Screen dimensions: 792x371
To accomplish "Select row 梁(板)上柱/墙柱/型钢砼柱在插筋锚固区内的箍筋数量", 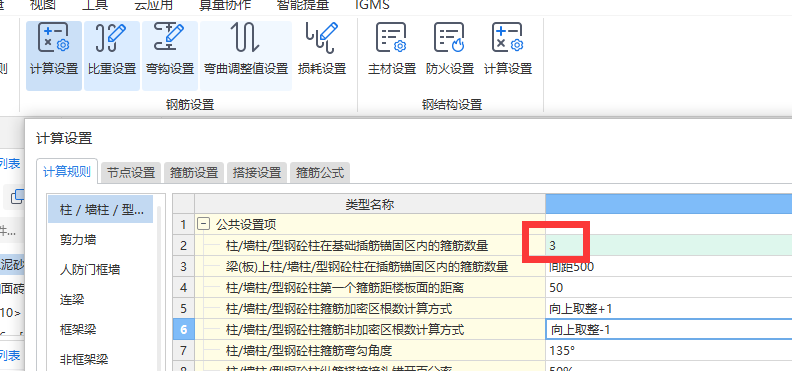I will click(x=370, y=267).
